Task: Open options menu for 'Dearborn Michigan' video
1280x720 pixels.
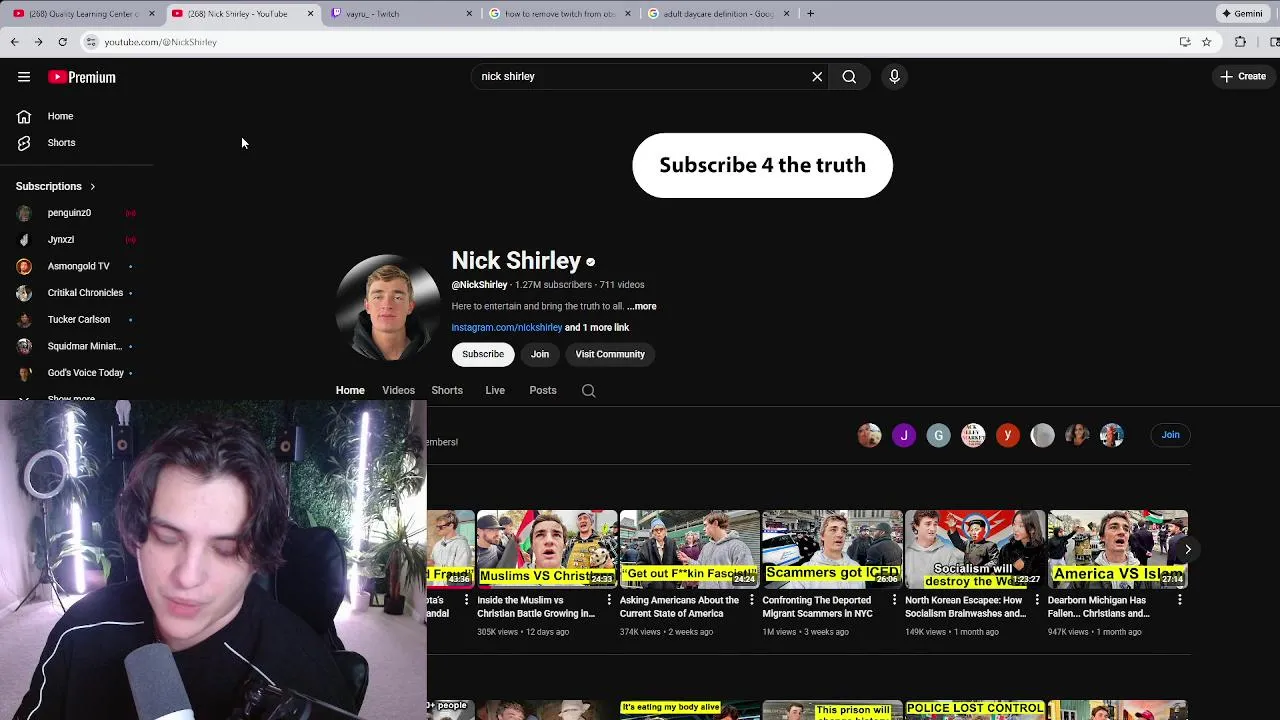Action: point(1180,600)
